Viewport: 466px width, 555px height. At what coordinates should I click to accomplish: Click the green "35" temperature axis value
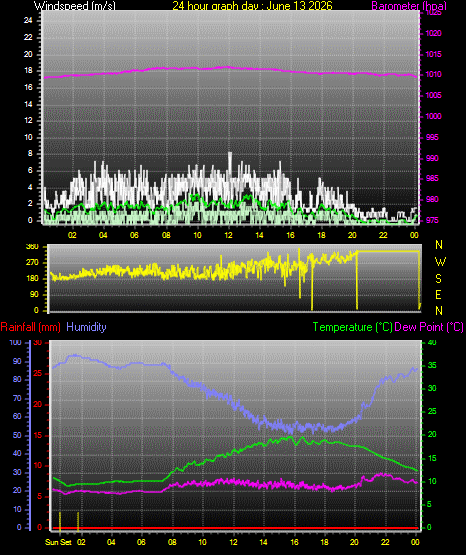pos(432,366)
